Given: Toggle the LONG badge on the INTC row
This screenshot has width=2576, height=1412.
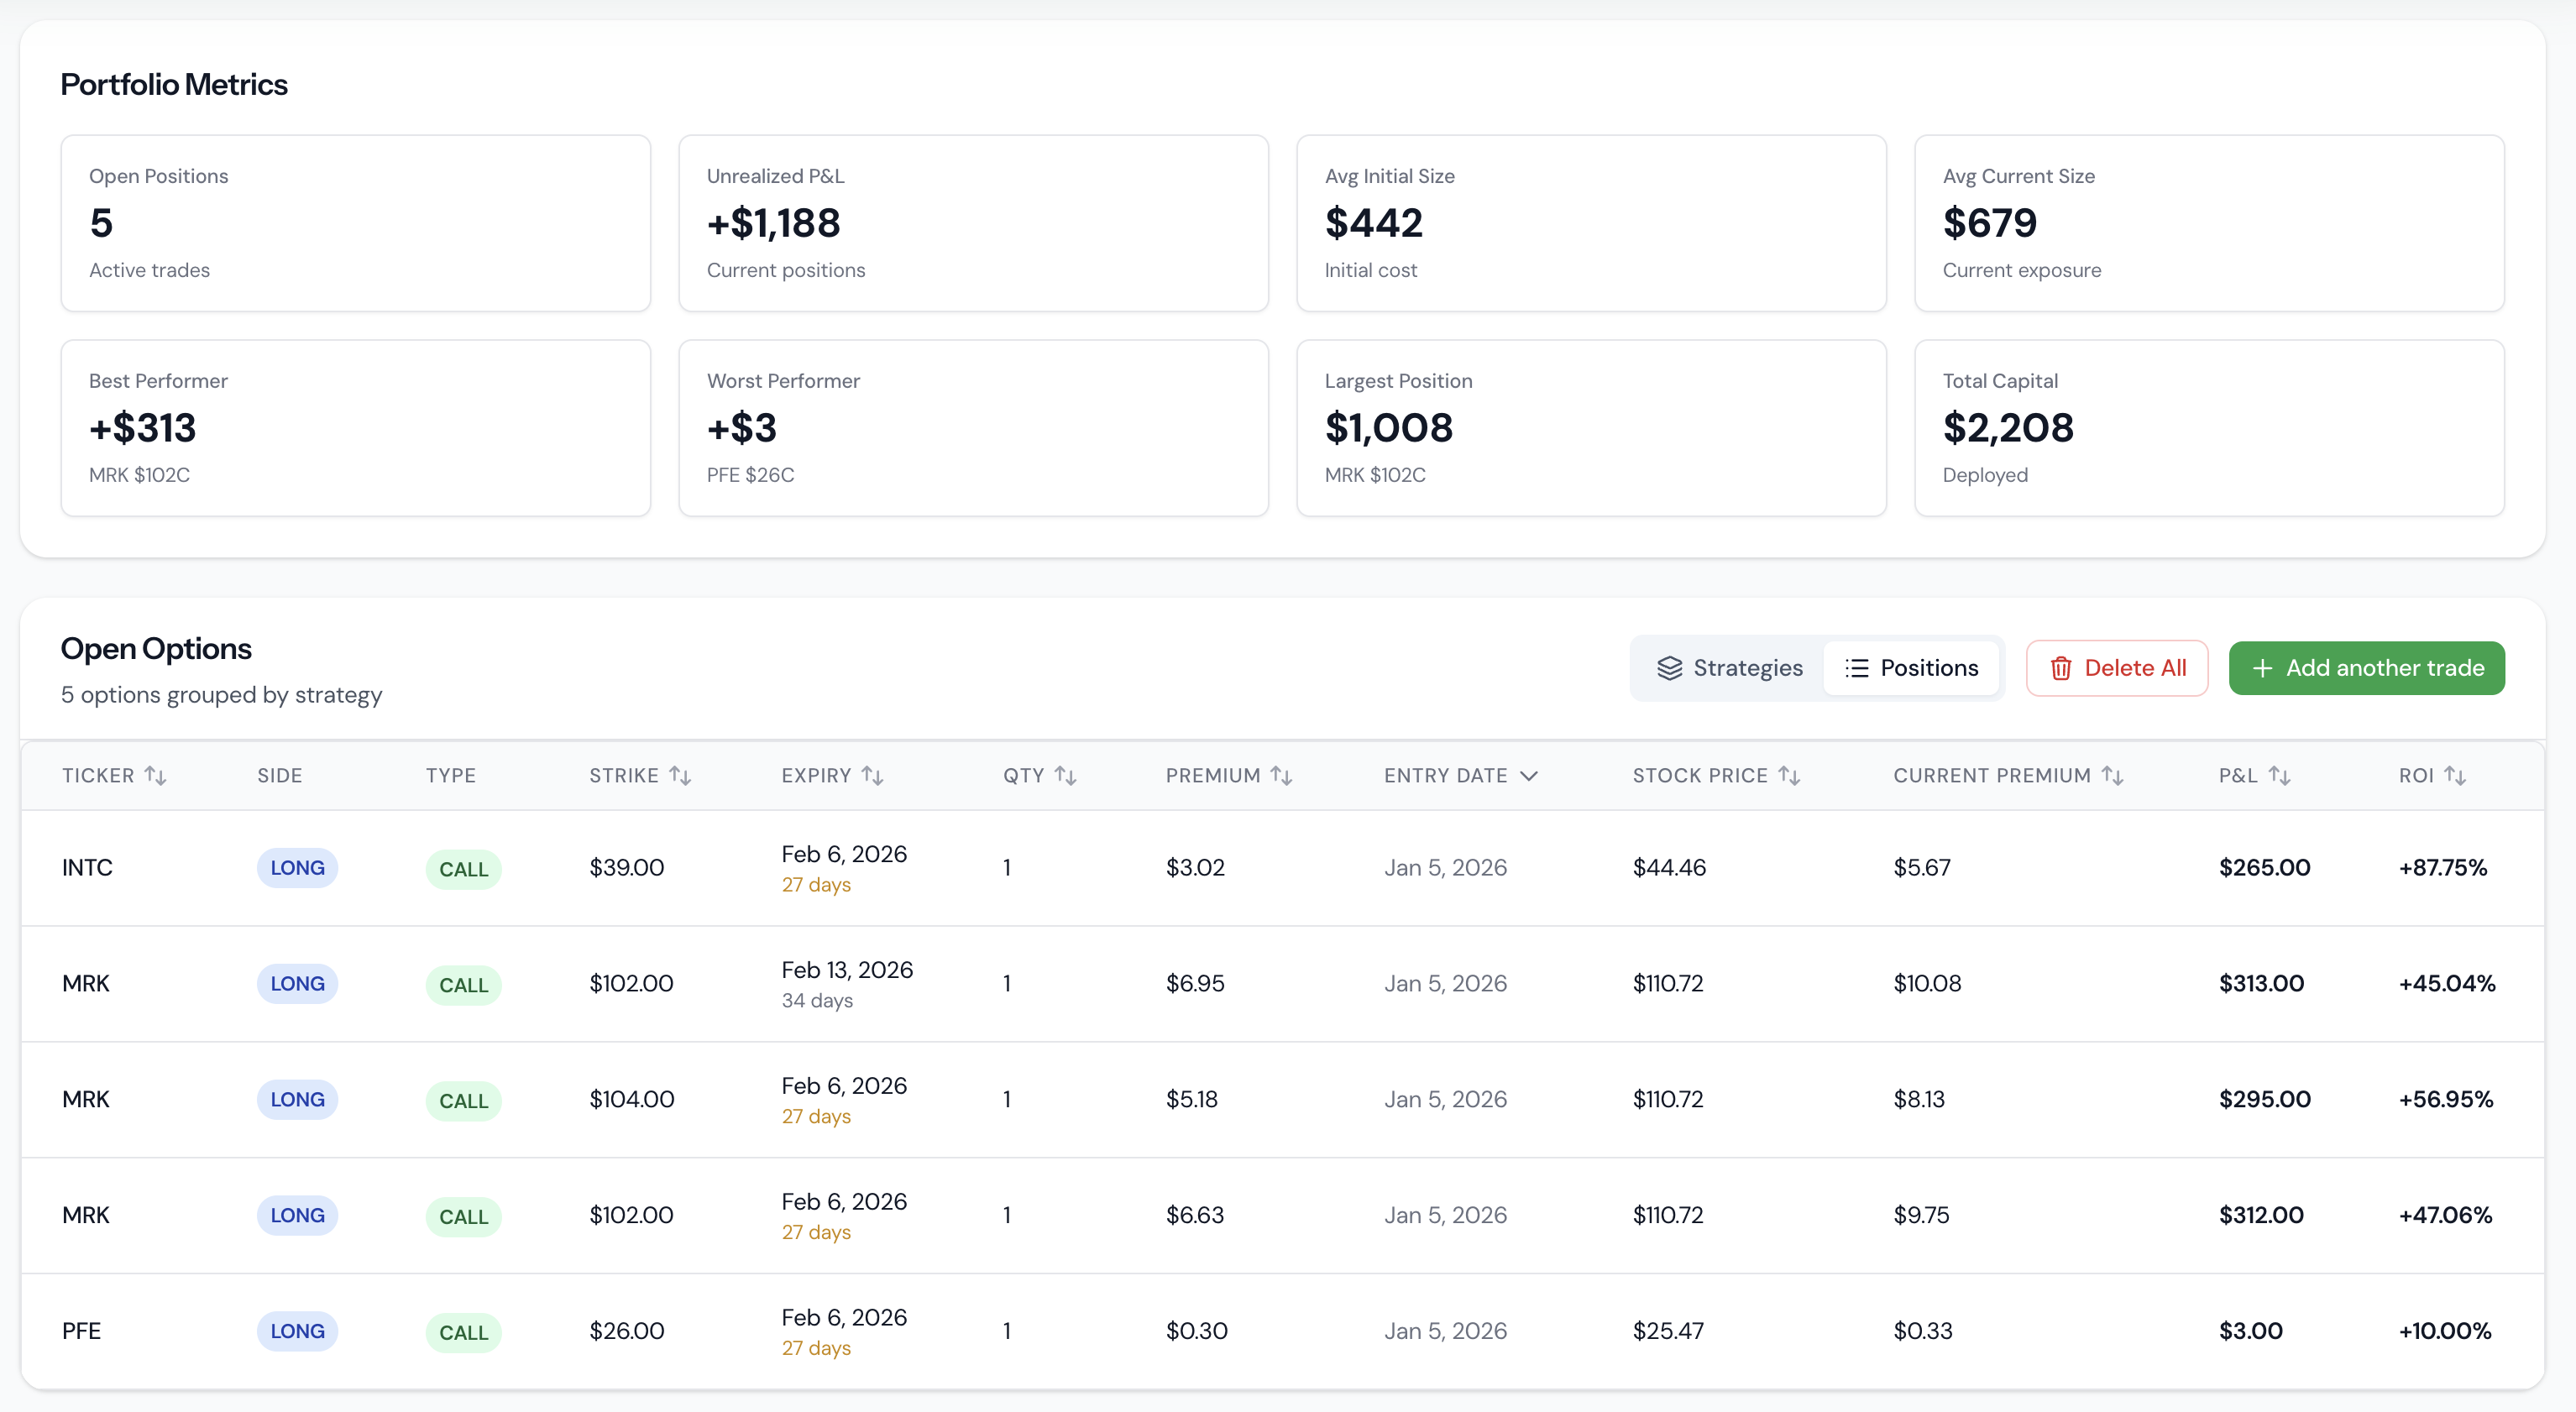Looking at the screenshot, I should point(297,868).
